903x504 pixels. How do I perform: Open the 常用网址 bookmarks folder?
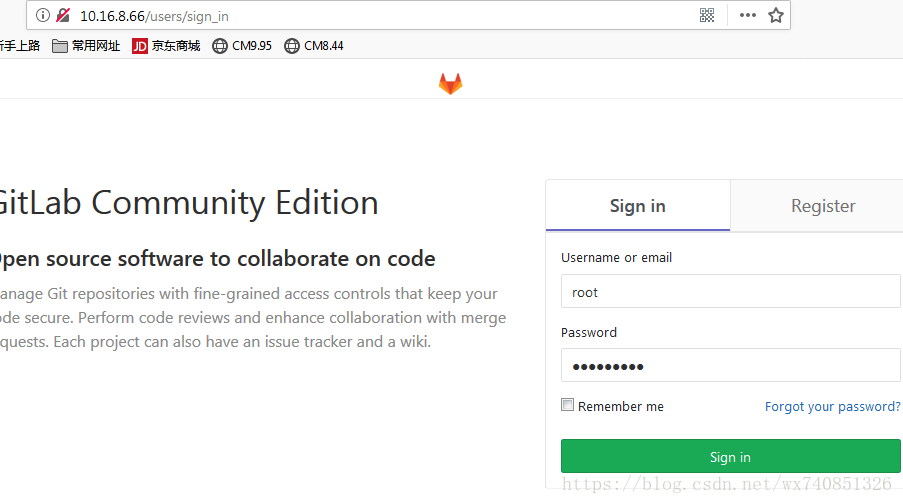tap(86, 46)
